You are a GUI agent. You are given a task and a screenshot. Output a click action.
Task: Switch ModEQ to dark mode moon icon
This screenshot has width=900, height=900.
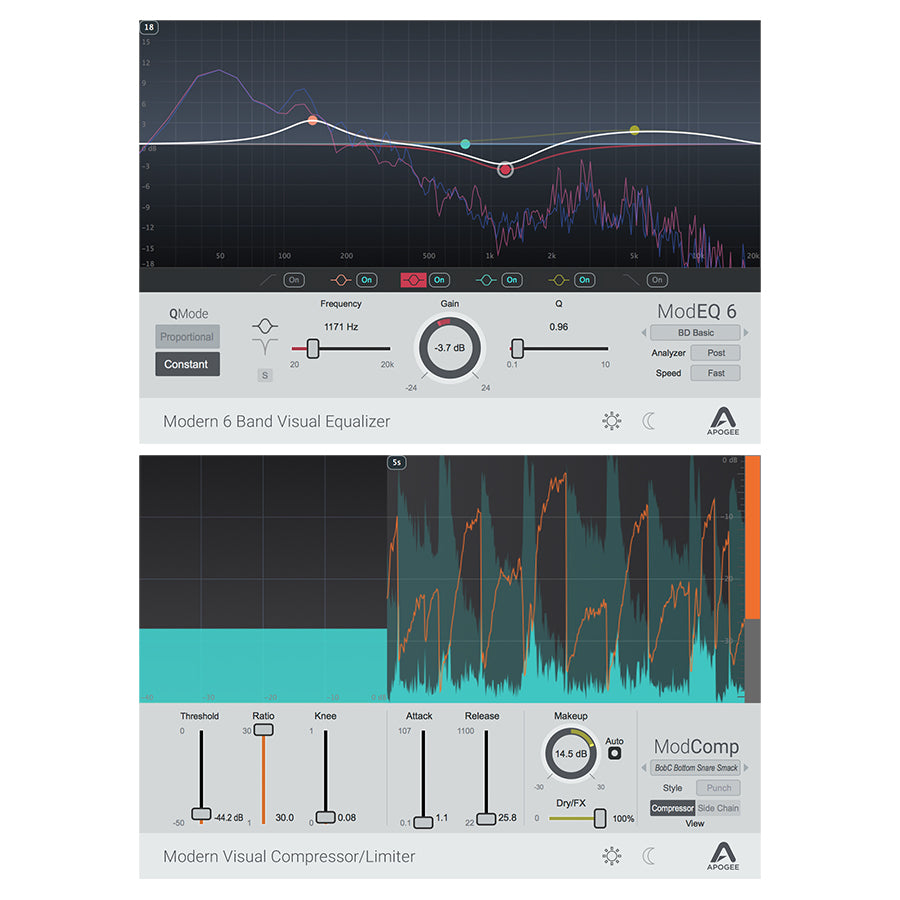coord(649,421)
